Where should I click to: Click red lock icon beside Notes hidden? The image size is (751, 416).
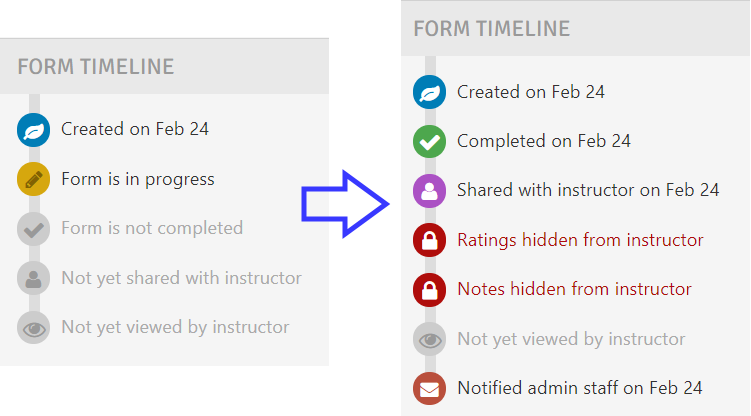tap(430, 290)
